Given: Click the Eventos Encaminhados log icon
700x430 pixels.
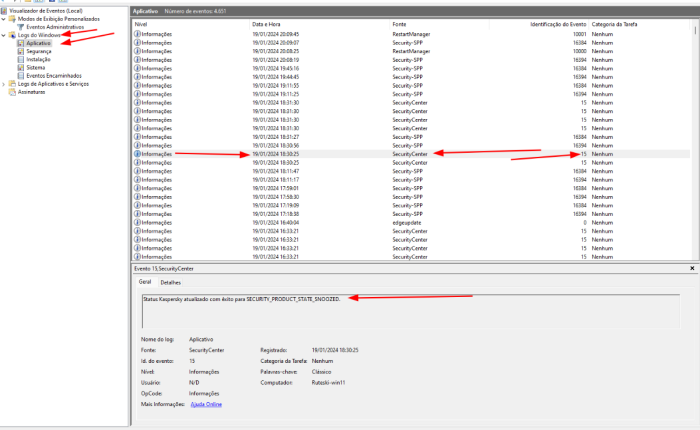Looking at the screenshot, I should pyautogui.click(x=21, y=75).
